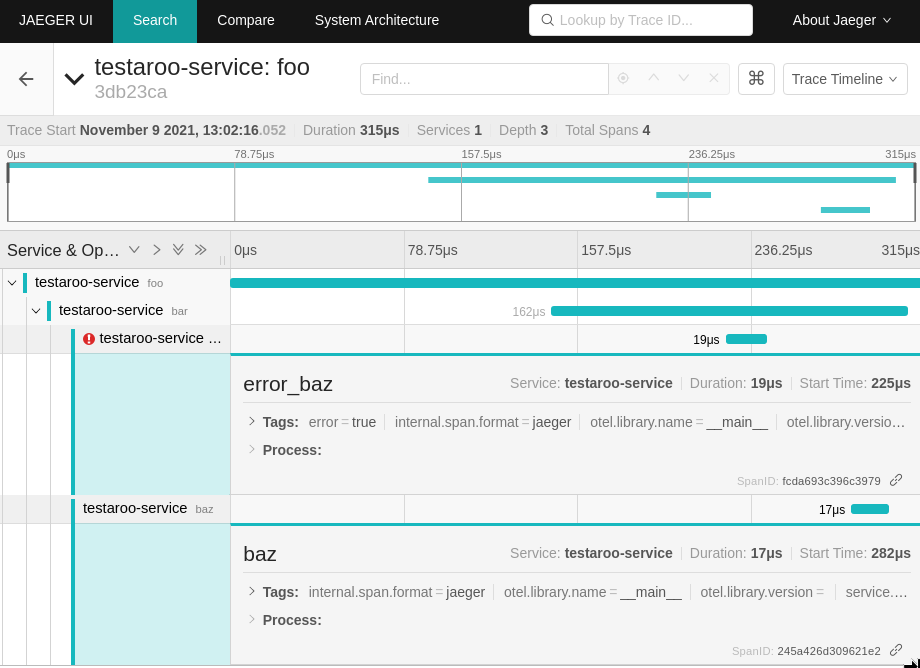The width and height of the screenshot is (920, 668).
Task: Jump to next search result arrow
Action: (684, 78)
